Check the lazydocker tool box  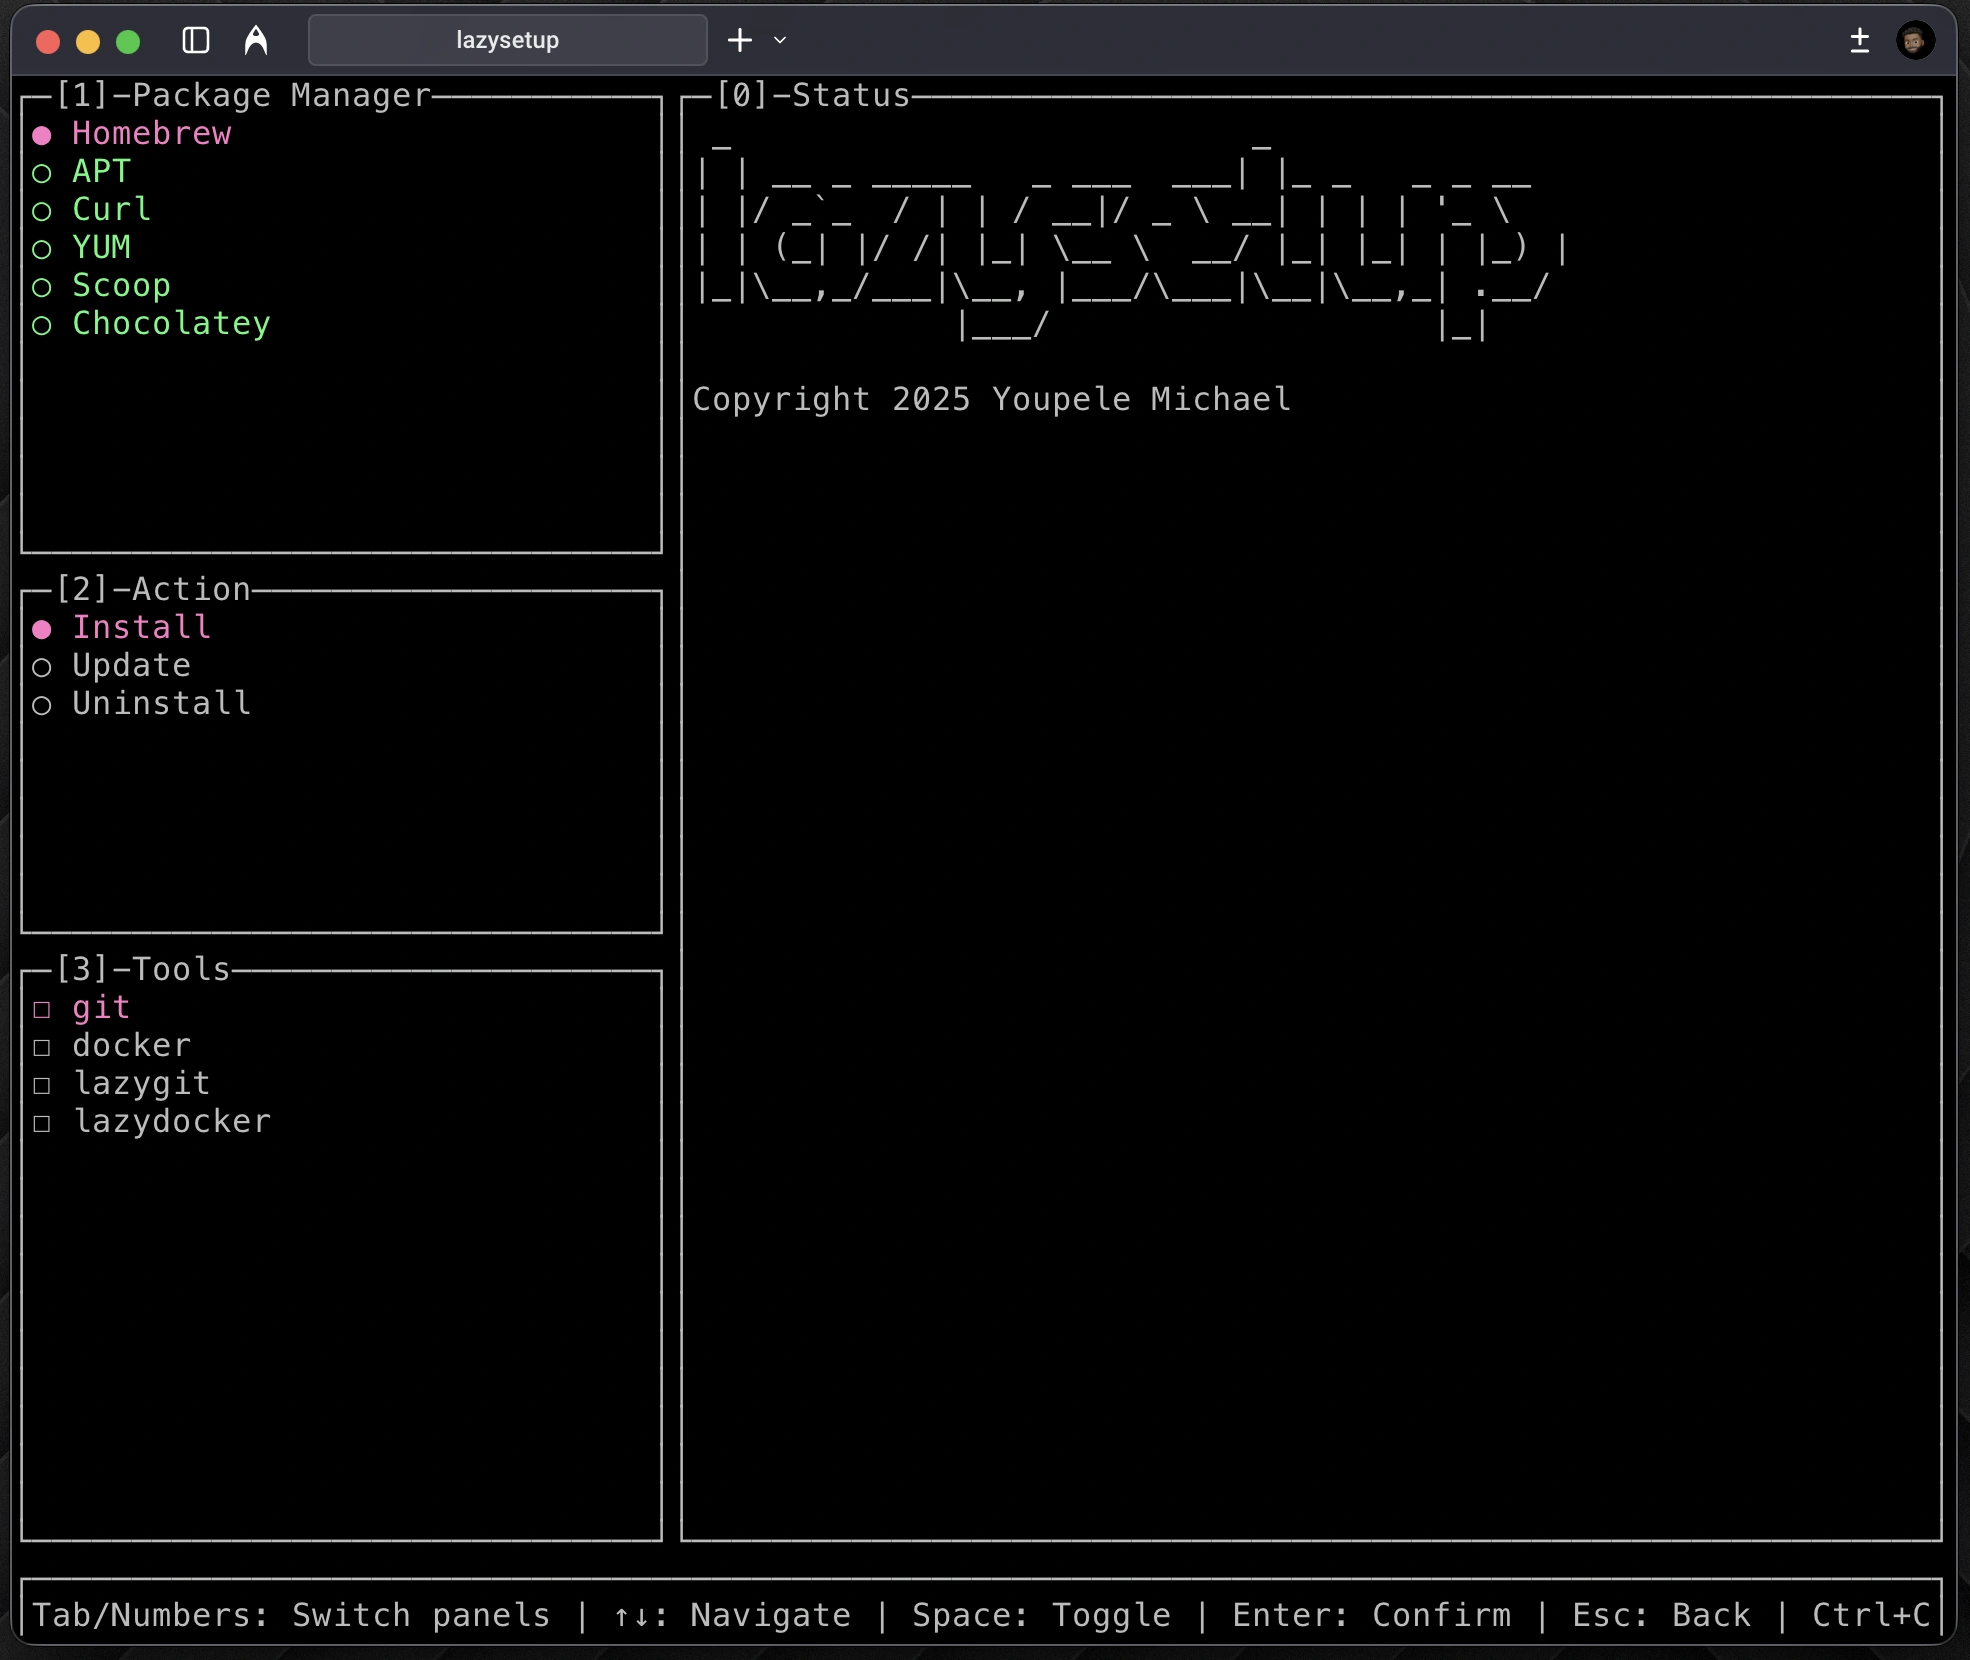[x=42, y=1123]
